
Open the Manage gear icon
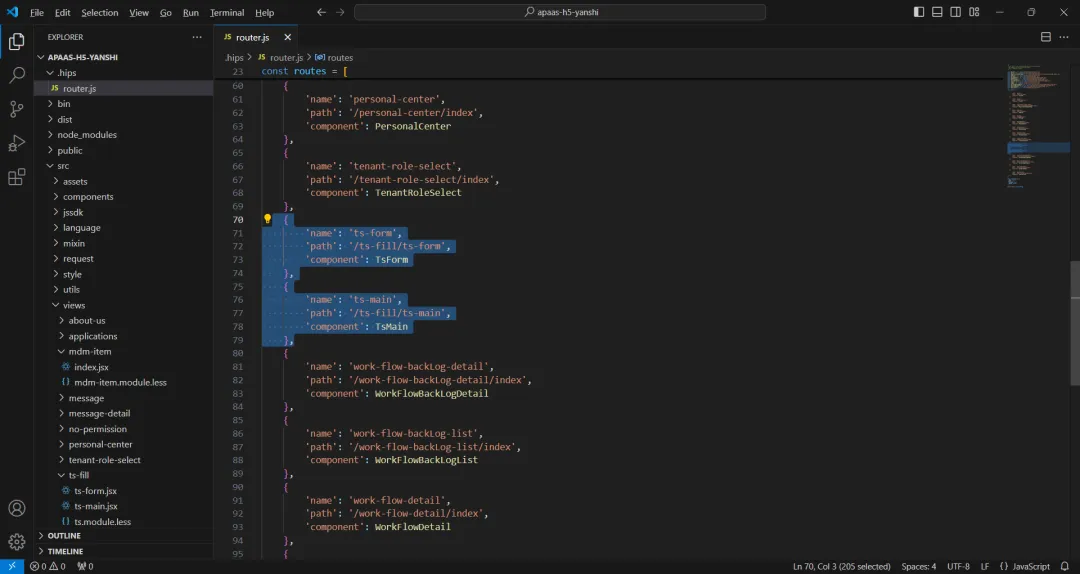17,542
